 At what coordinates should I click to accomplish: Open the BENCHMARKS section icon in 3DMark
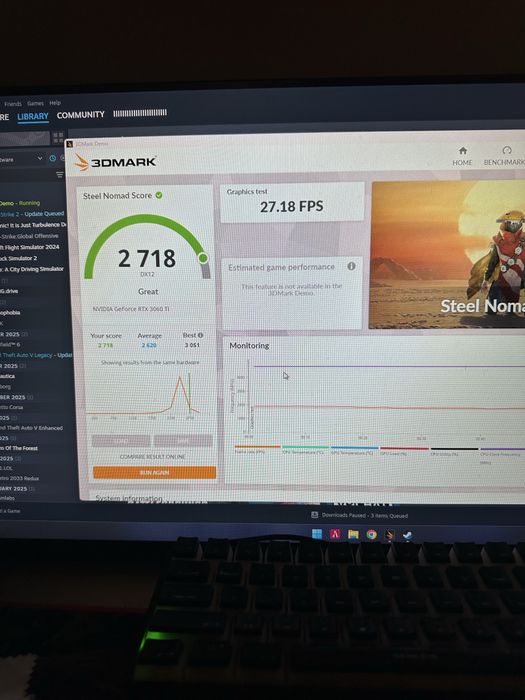pos(507,150)
